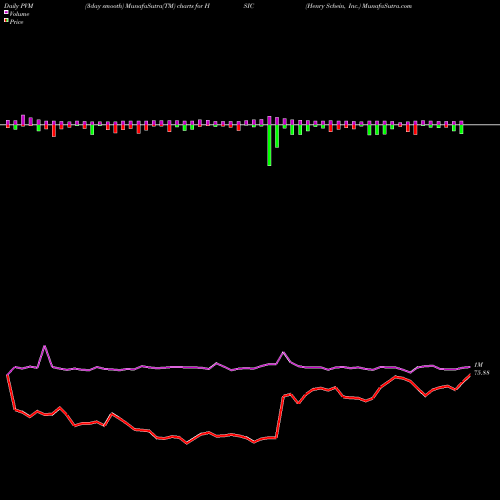This screenshot has height=500, width=500.
Task: Click the Volume legend color swatch
Action: click(x=6, y=13)
